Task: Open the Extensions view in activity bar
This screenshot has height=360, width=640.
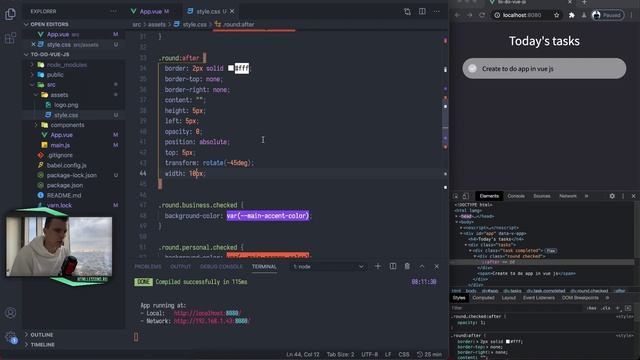Action: coord(10,38)
